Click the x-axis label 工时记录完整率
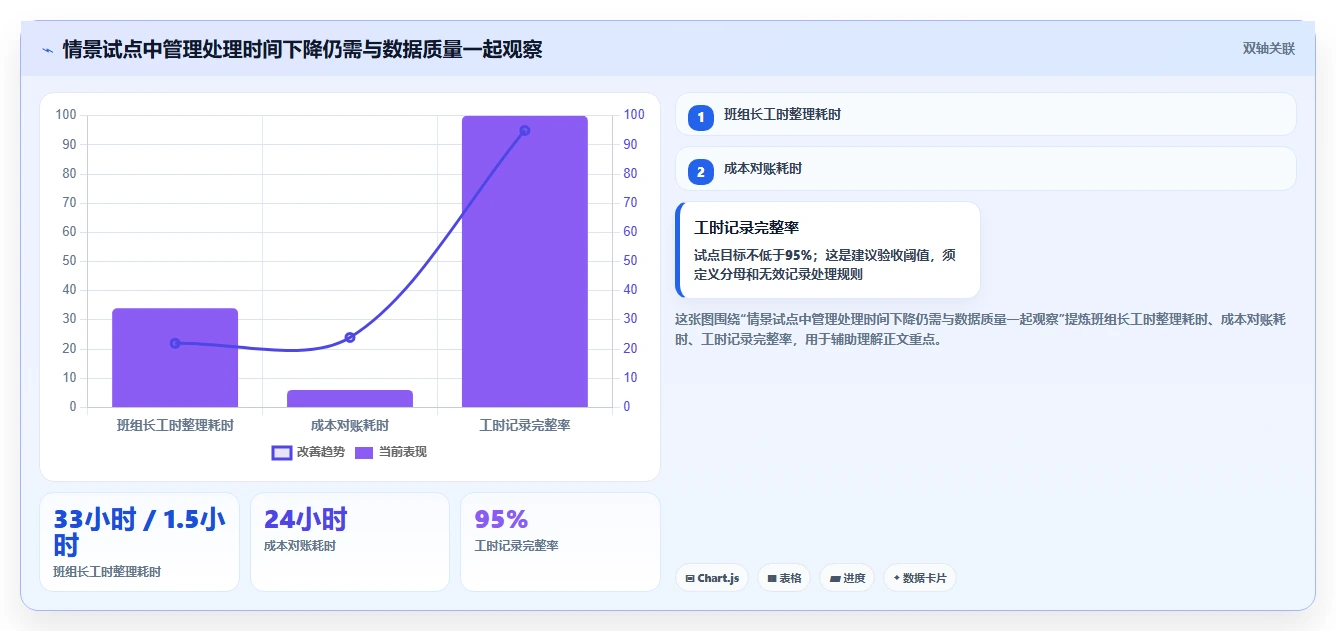The height and width of the screenshot is (631, 1336). (525, 425)
